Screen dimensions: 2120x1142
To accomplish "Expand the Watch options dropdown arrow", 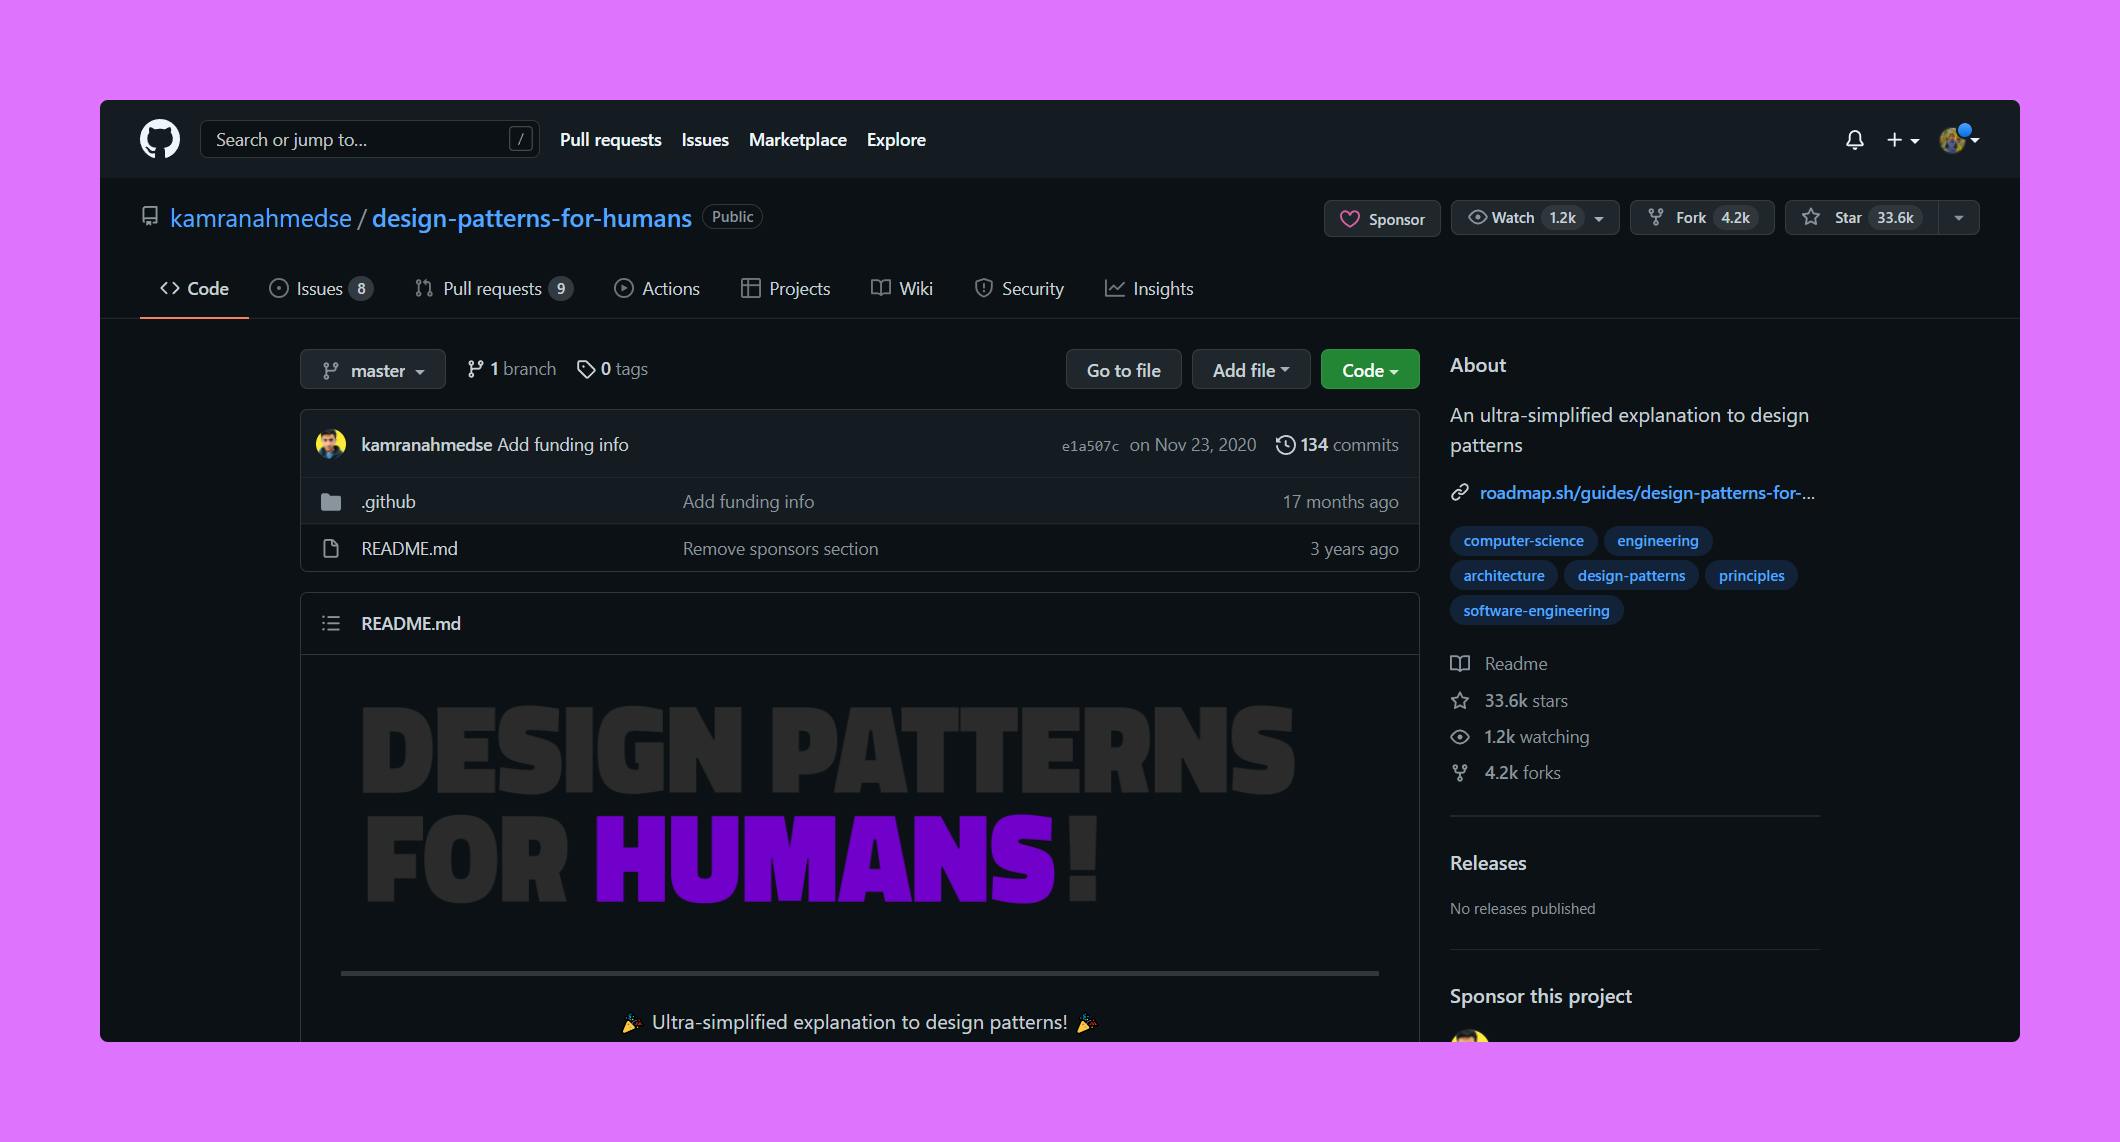I will [x=1600, y=218].
